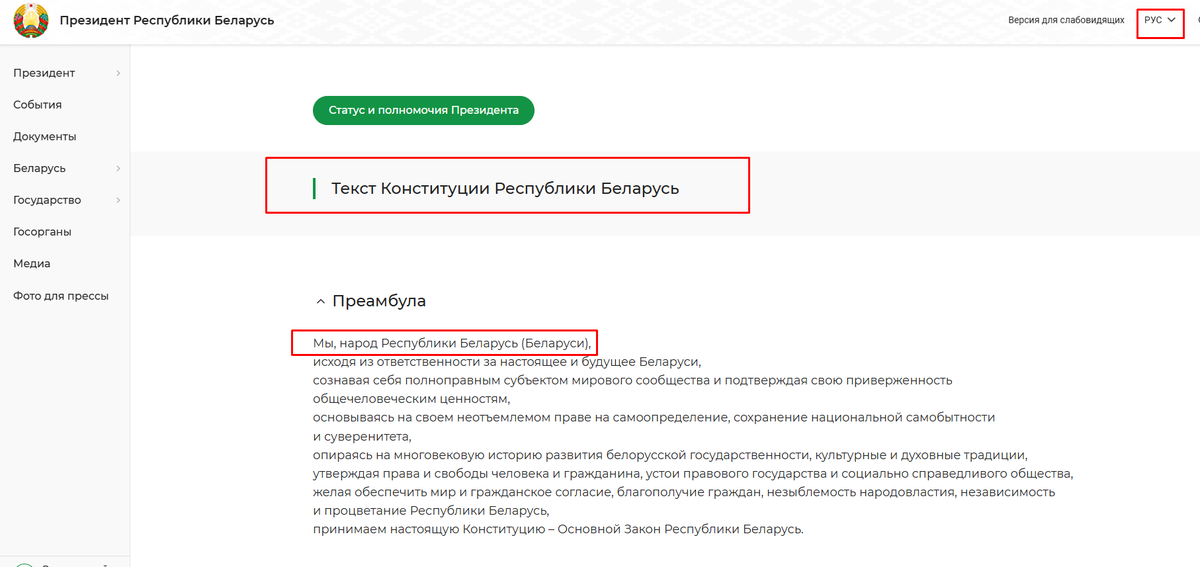1200x567 pixels.
Task: Open the Медиа section
Action: pyautogui.click(x=32, y=264)
